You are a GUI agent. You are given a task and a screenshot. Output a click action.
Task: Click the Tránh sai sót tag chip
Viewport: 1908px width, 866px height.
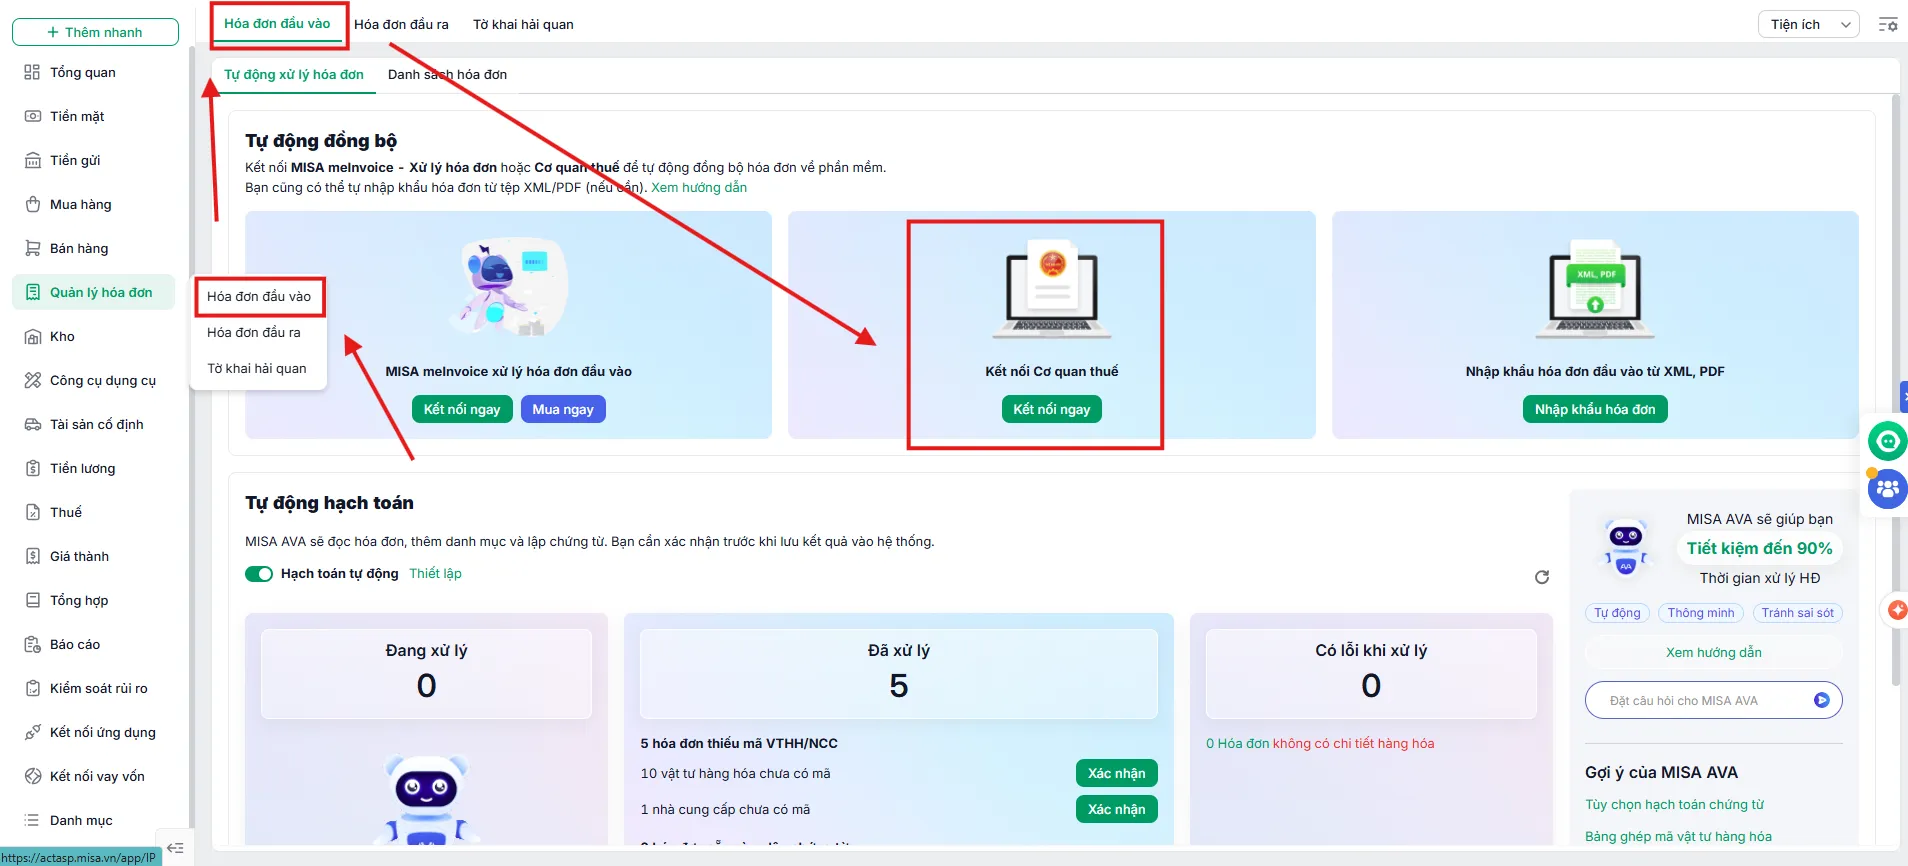click(1798, 613)
